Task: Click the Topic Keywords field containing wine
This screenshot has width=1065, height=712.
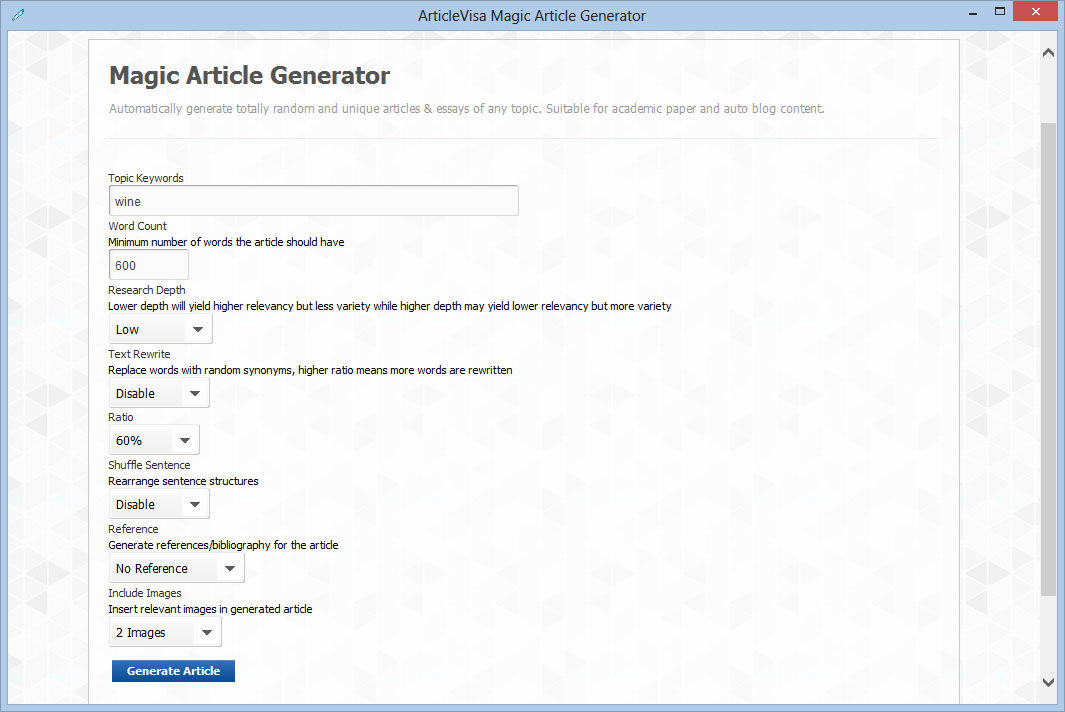Action: click(313, 201)
